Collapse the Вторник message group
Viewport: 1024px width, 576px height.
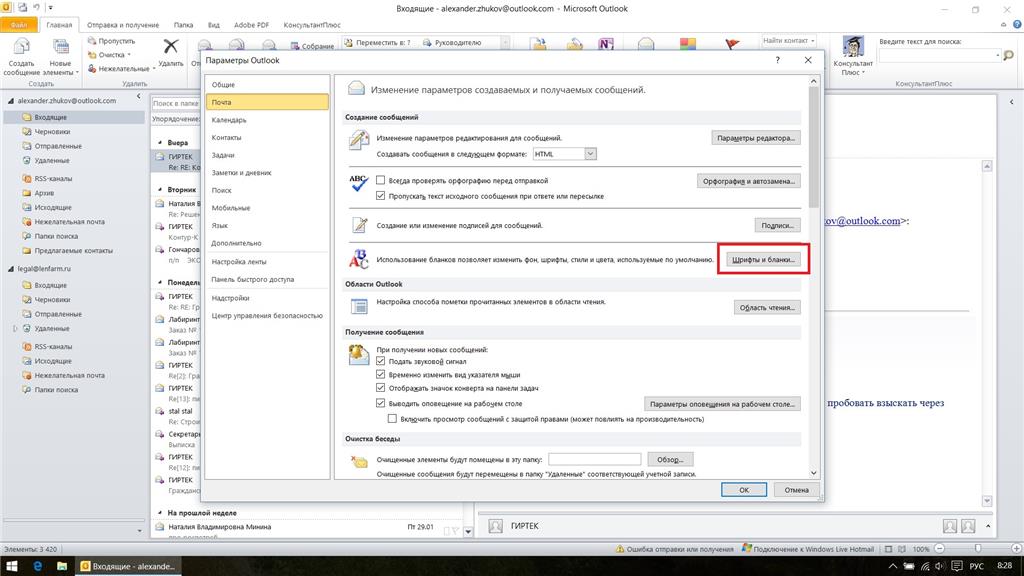point(160,189)
